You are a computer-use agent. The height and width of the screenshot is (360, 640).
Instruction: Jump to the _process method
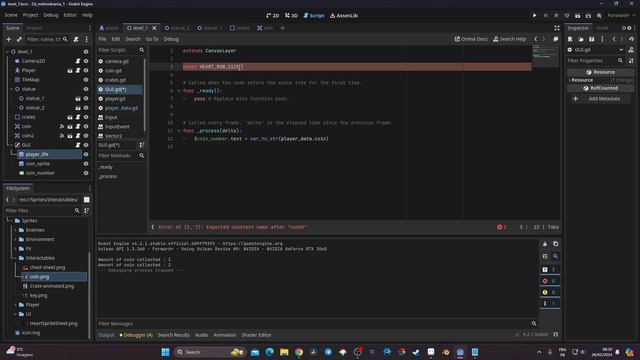(108, 177)
